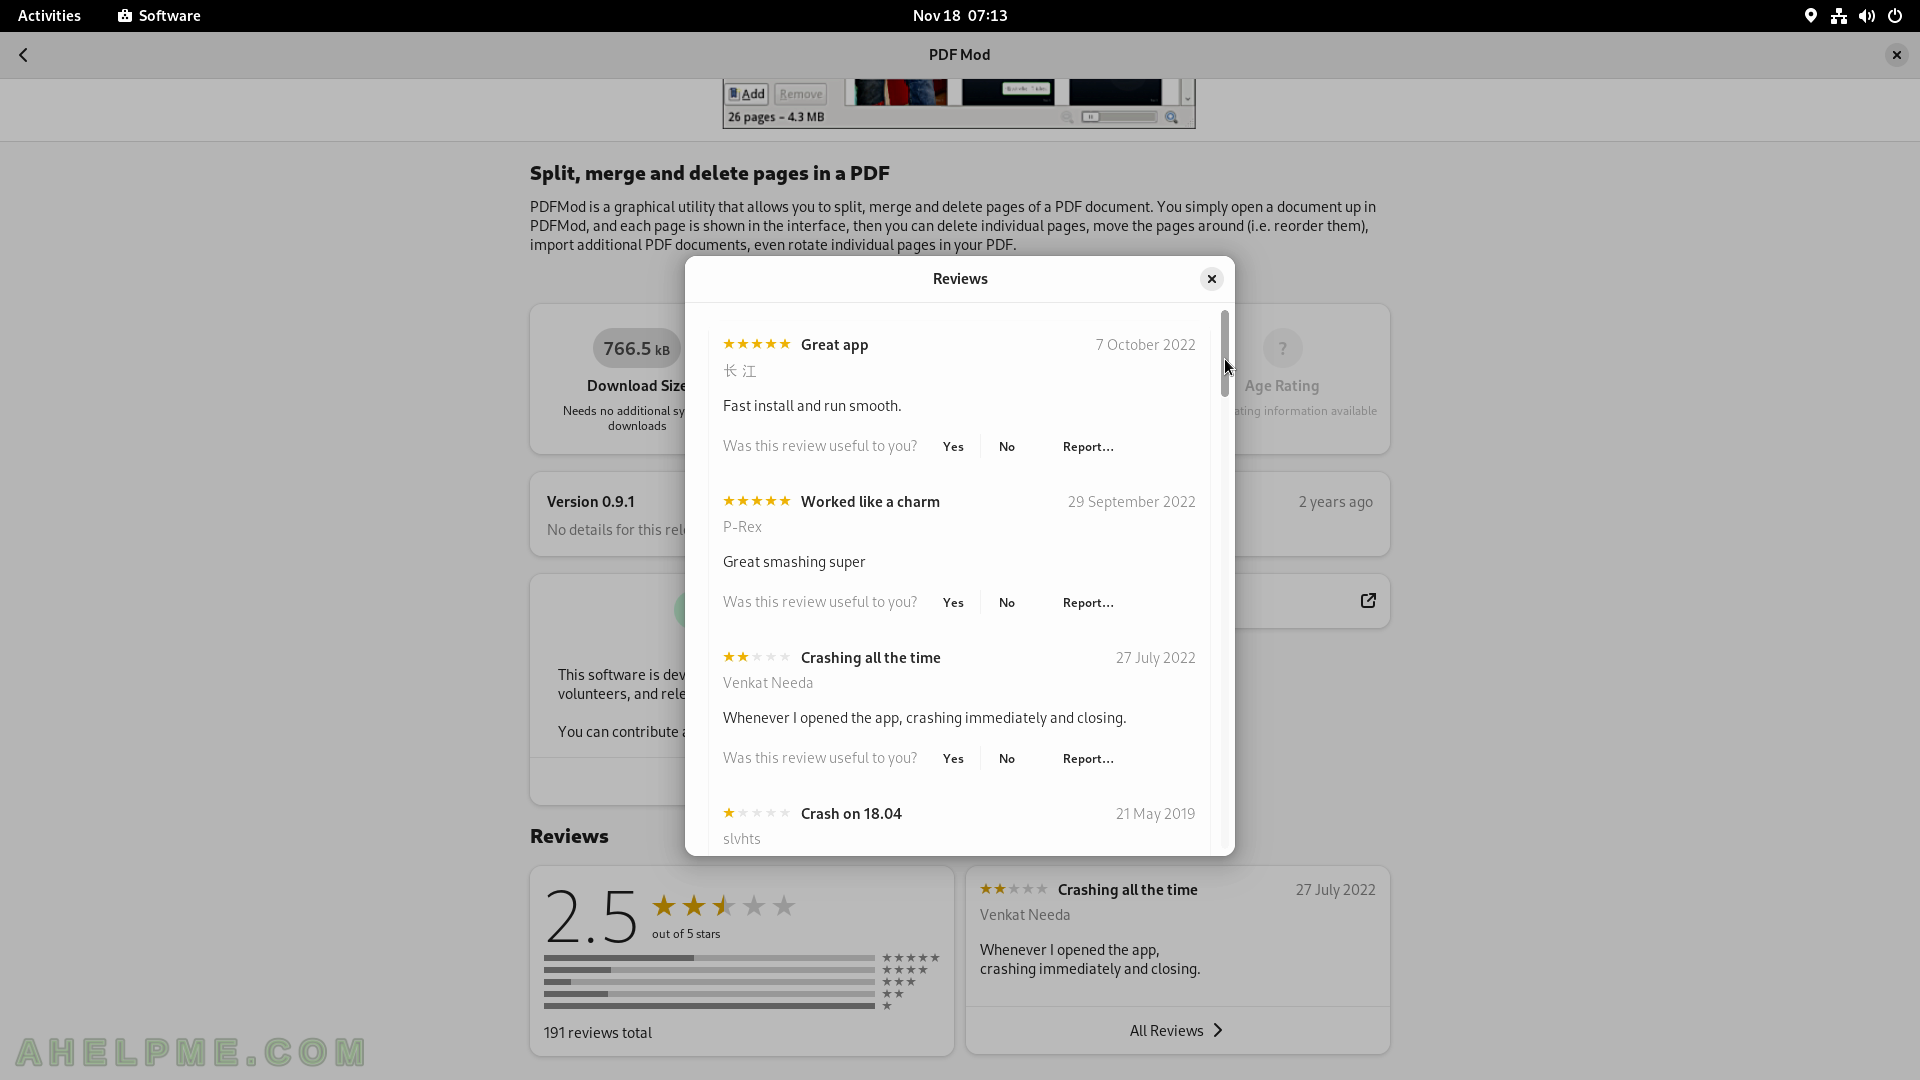Click reviewer name P-Rex
The height and width of the screenshot is (1080, 1920).
pos(742,527)
